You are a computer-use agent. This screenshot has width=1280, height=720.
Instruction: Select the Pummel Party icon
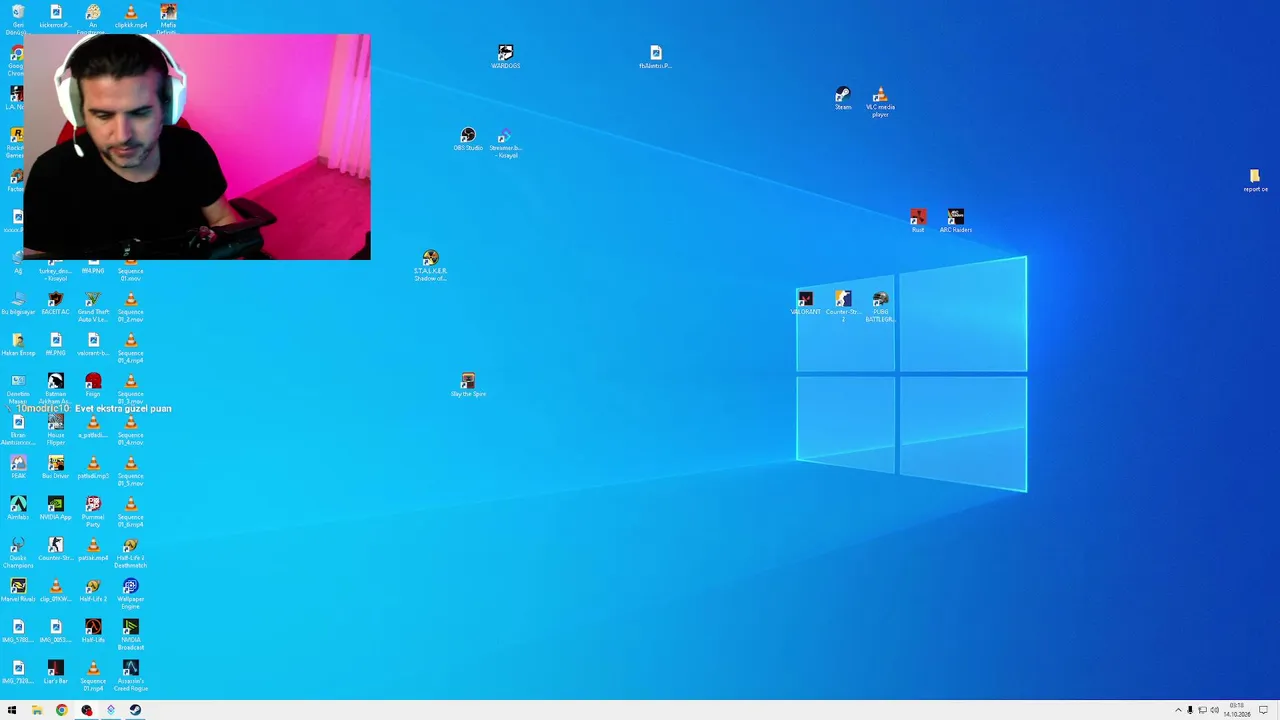point(93,511)
